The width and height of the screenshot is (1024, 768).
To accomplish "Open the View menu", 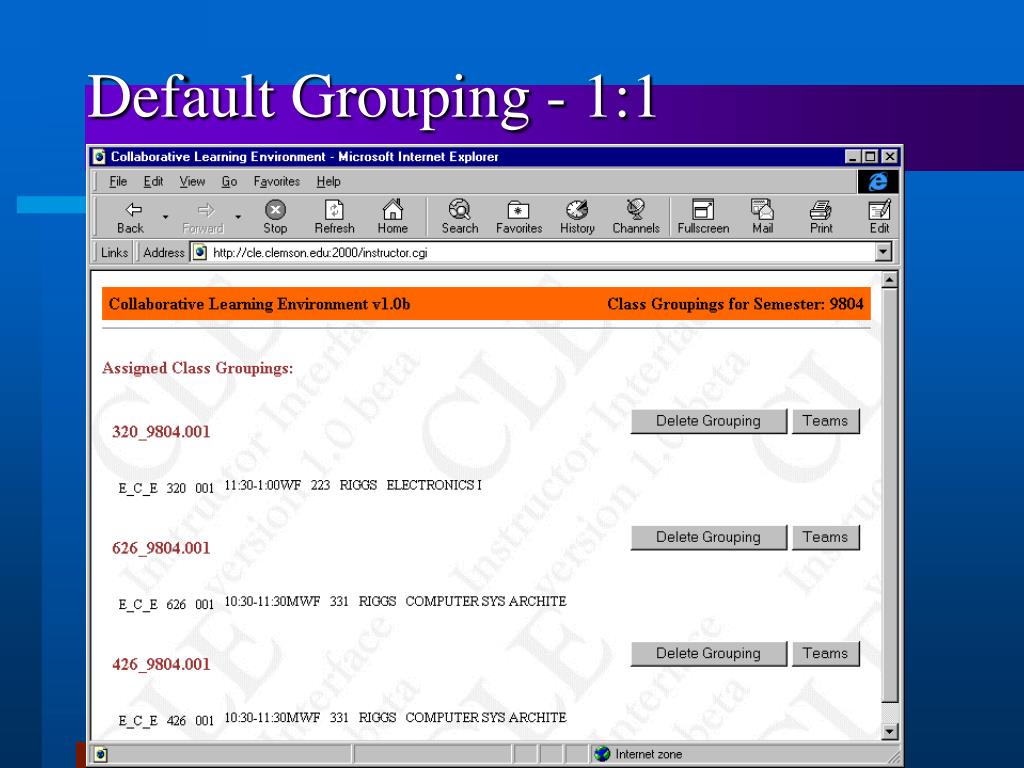I will [192, 182].
